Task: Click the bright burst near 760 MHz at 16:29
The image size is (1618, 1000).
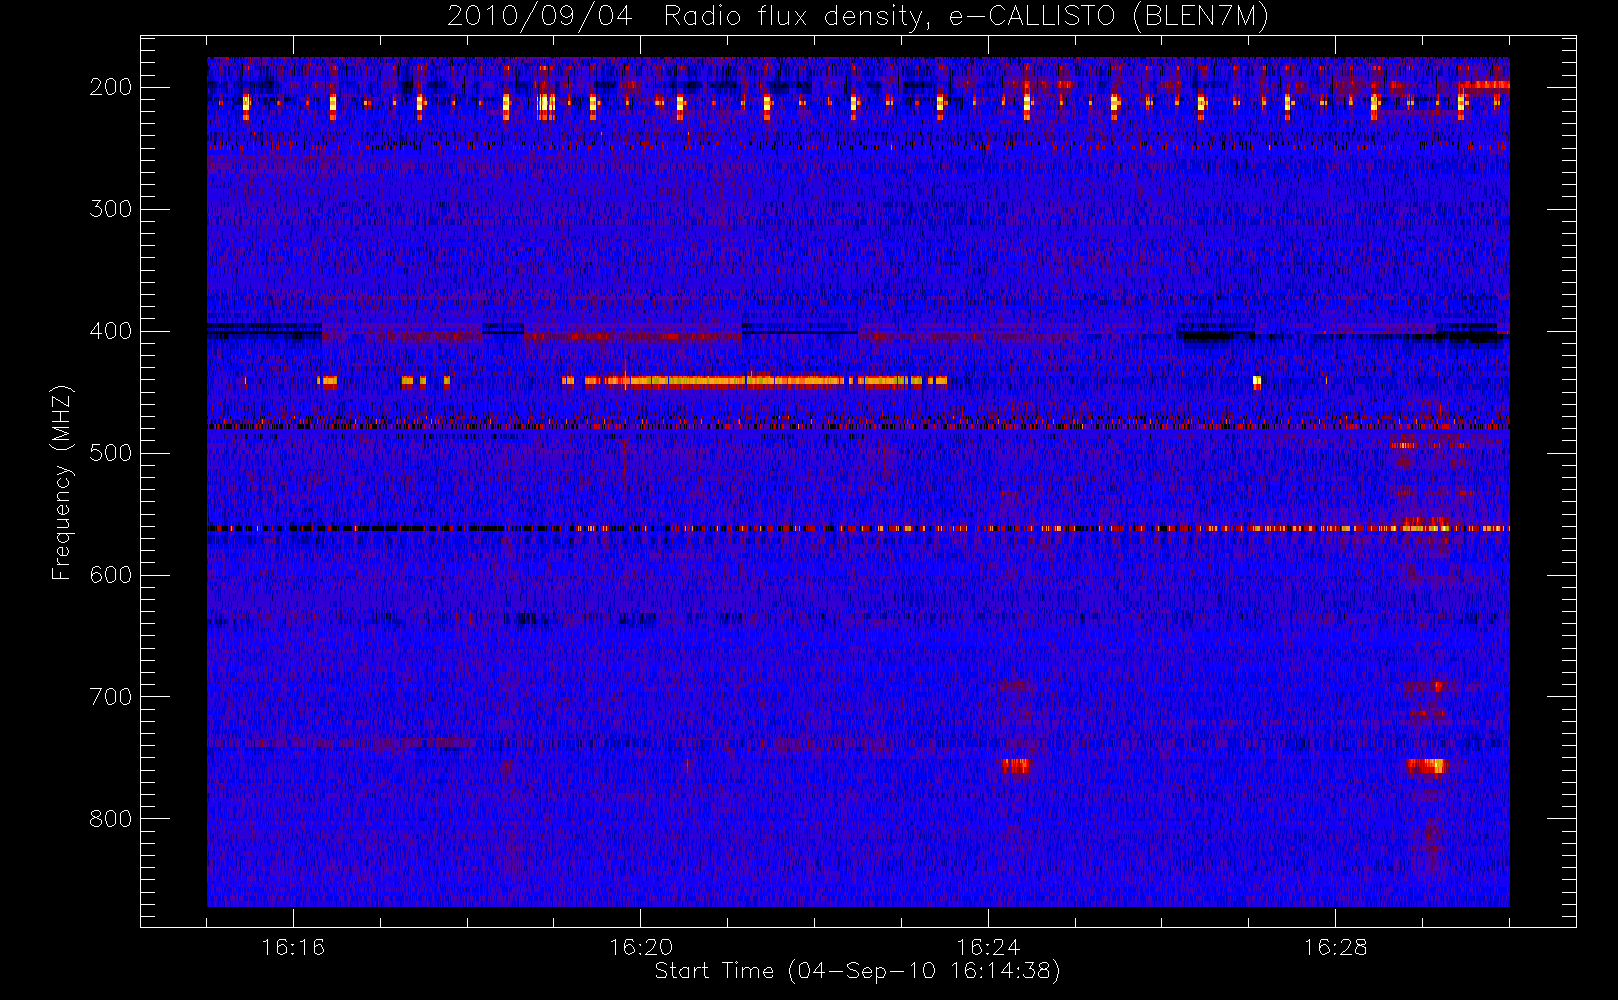Action: (x=1426, y=766)
